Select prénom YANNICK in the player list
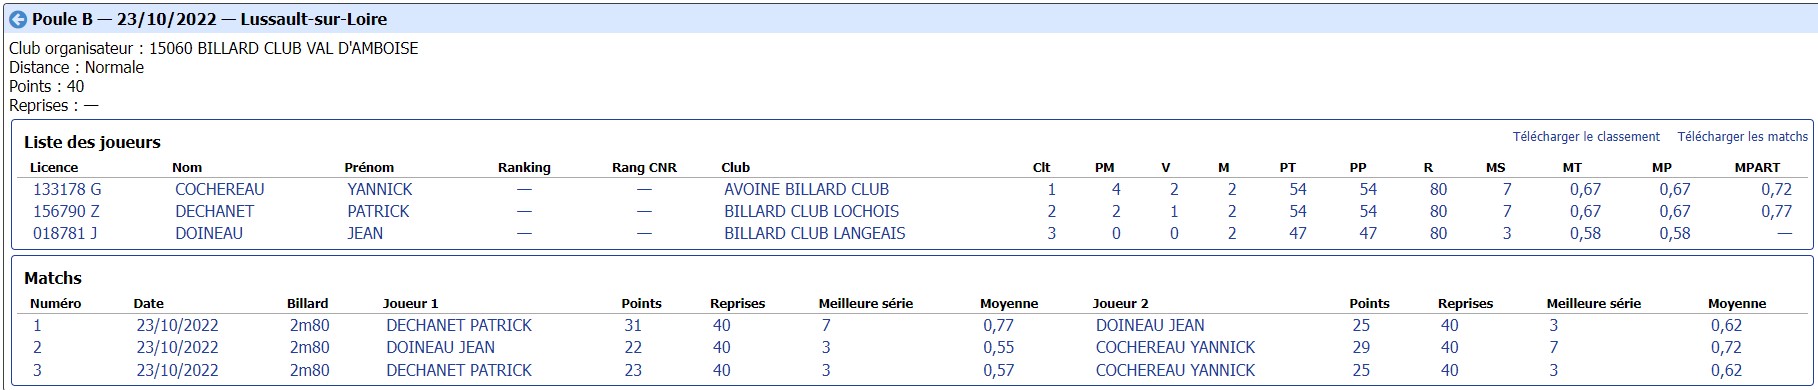The image size is (1818, 390). [380, 189]
